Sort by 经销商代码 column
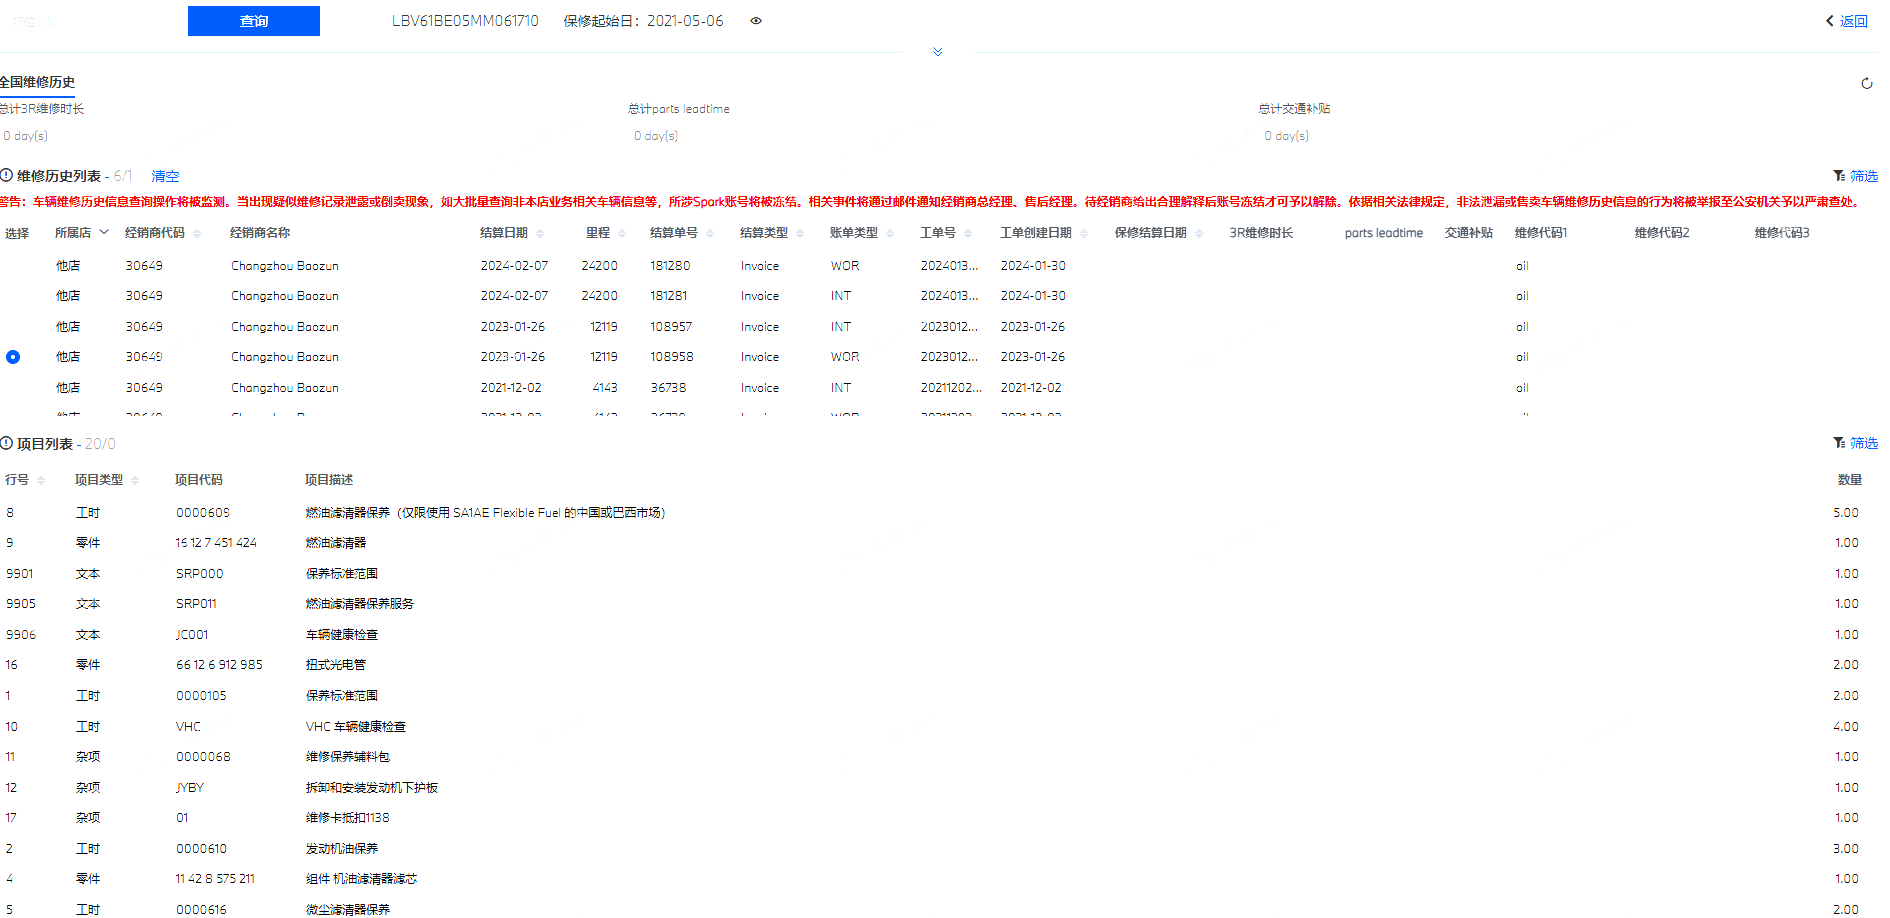1890x918 pixels. coord(197,234)
